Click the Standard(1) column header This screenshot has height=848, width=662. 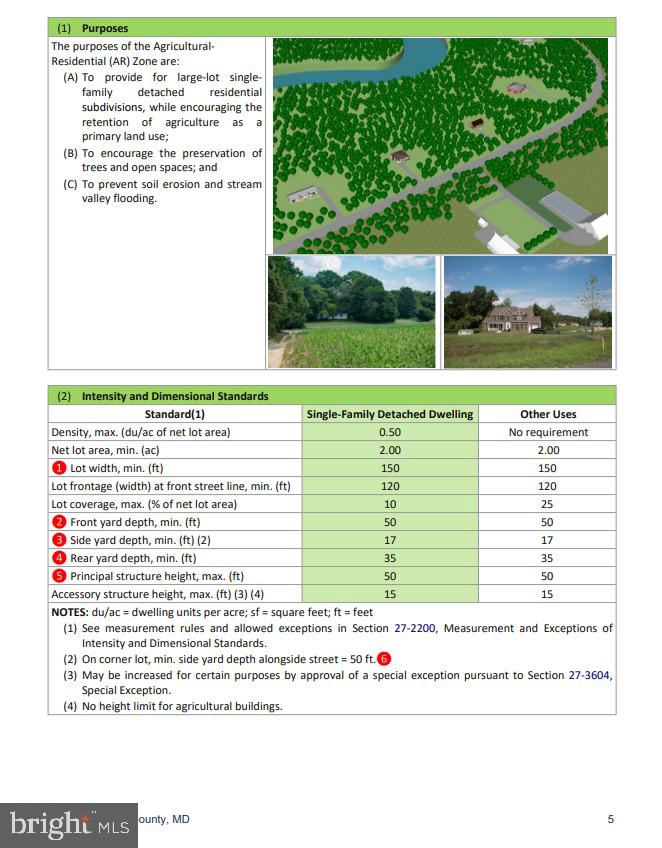pyautogui.click(x=175, y=414)
